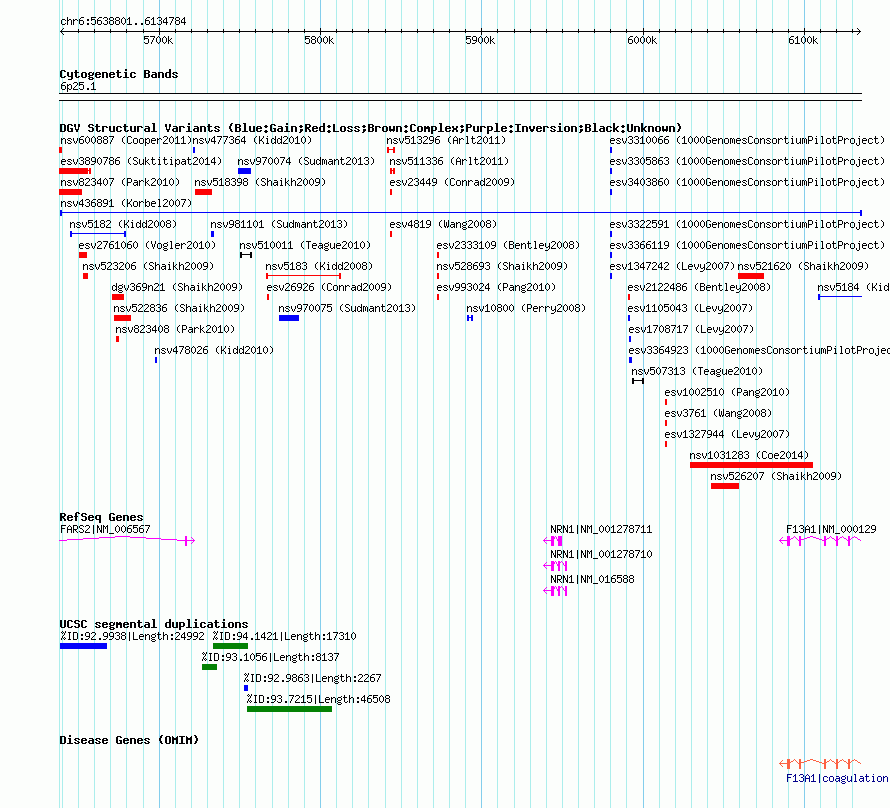Click the esv26926 (Conrad2009) label
This screenshot has height=808, width=890.
tap(329, 287)
